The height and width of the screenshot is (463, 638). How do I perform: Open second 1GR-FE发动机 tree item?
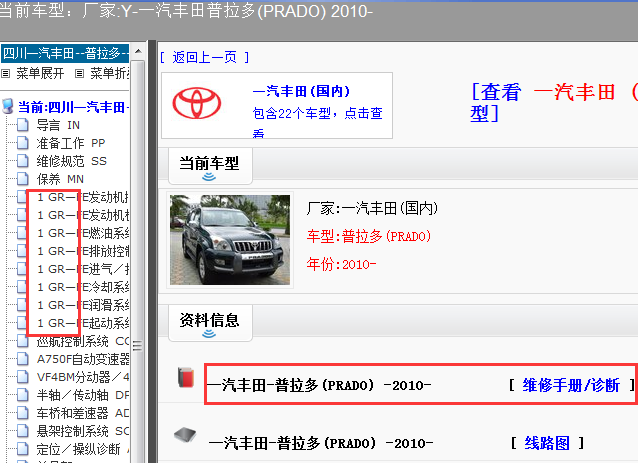83,215
